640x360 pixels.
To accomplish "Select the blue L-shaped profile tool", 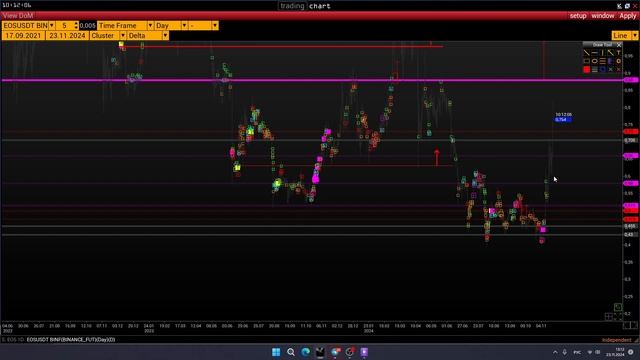I will 611,61.
